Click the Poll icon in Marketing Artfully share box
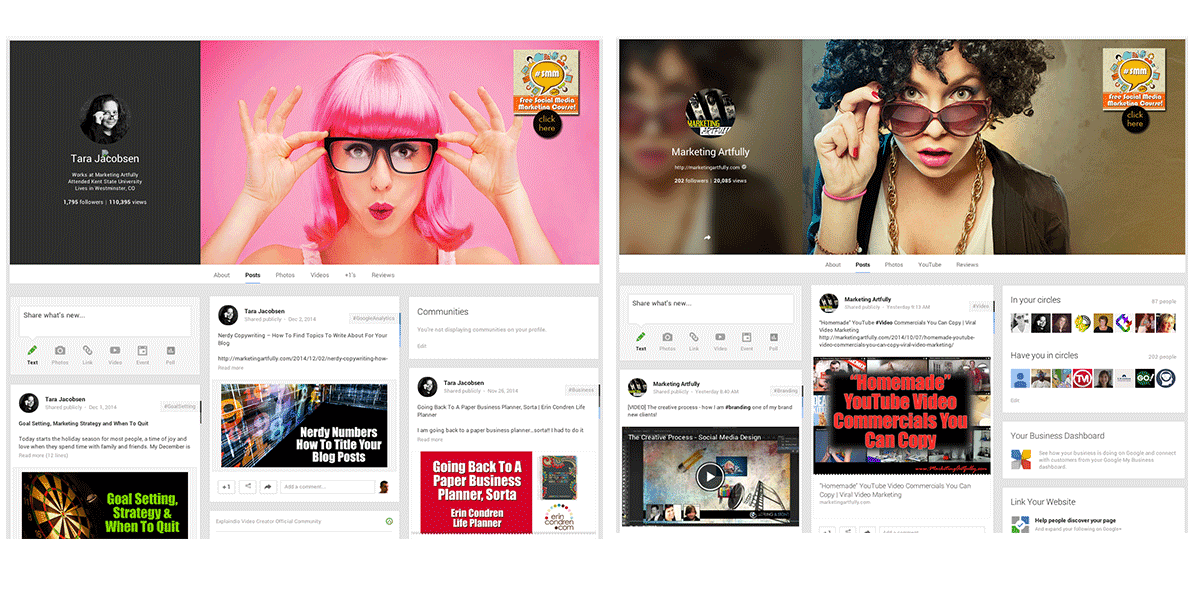Viewport: 1200px width, 600px height. tap(773, 337)
